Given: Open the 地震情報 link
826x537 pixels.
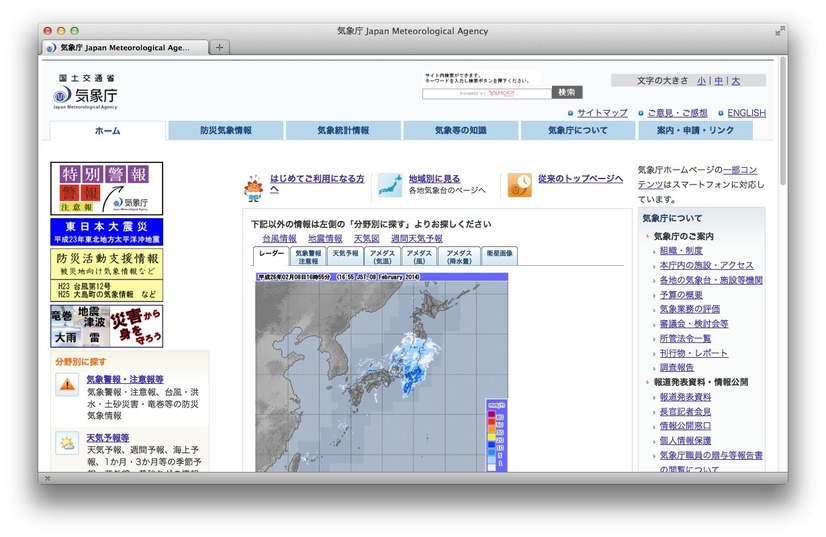Looking at the screenshot, I should pos(325,239).
